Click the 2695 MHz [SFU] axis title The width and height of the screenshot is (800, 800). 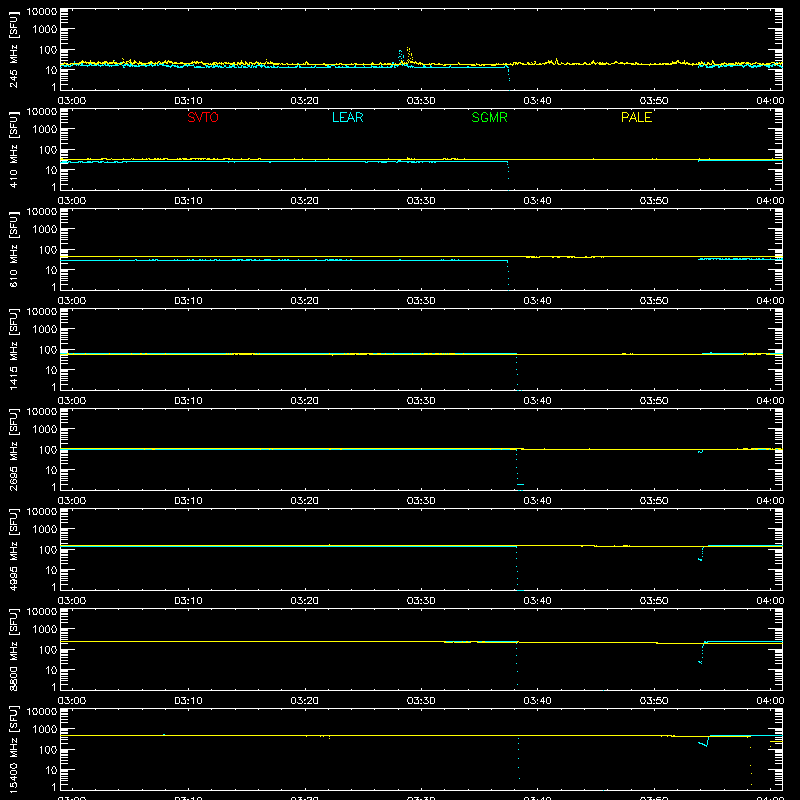point(14,449)
